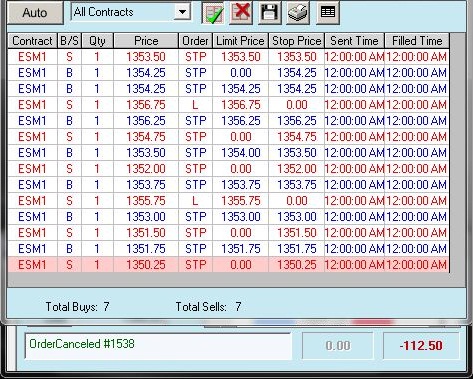Sort by the Limit Price column header
The width and height of the screenshot is (473, 379).
pos(240,41)
